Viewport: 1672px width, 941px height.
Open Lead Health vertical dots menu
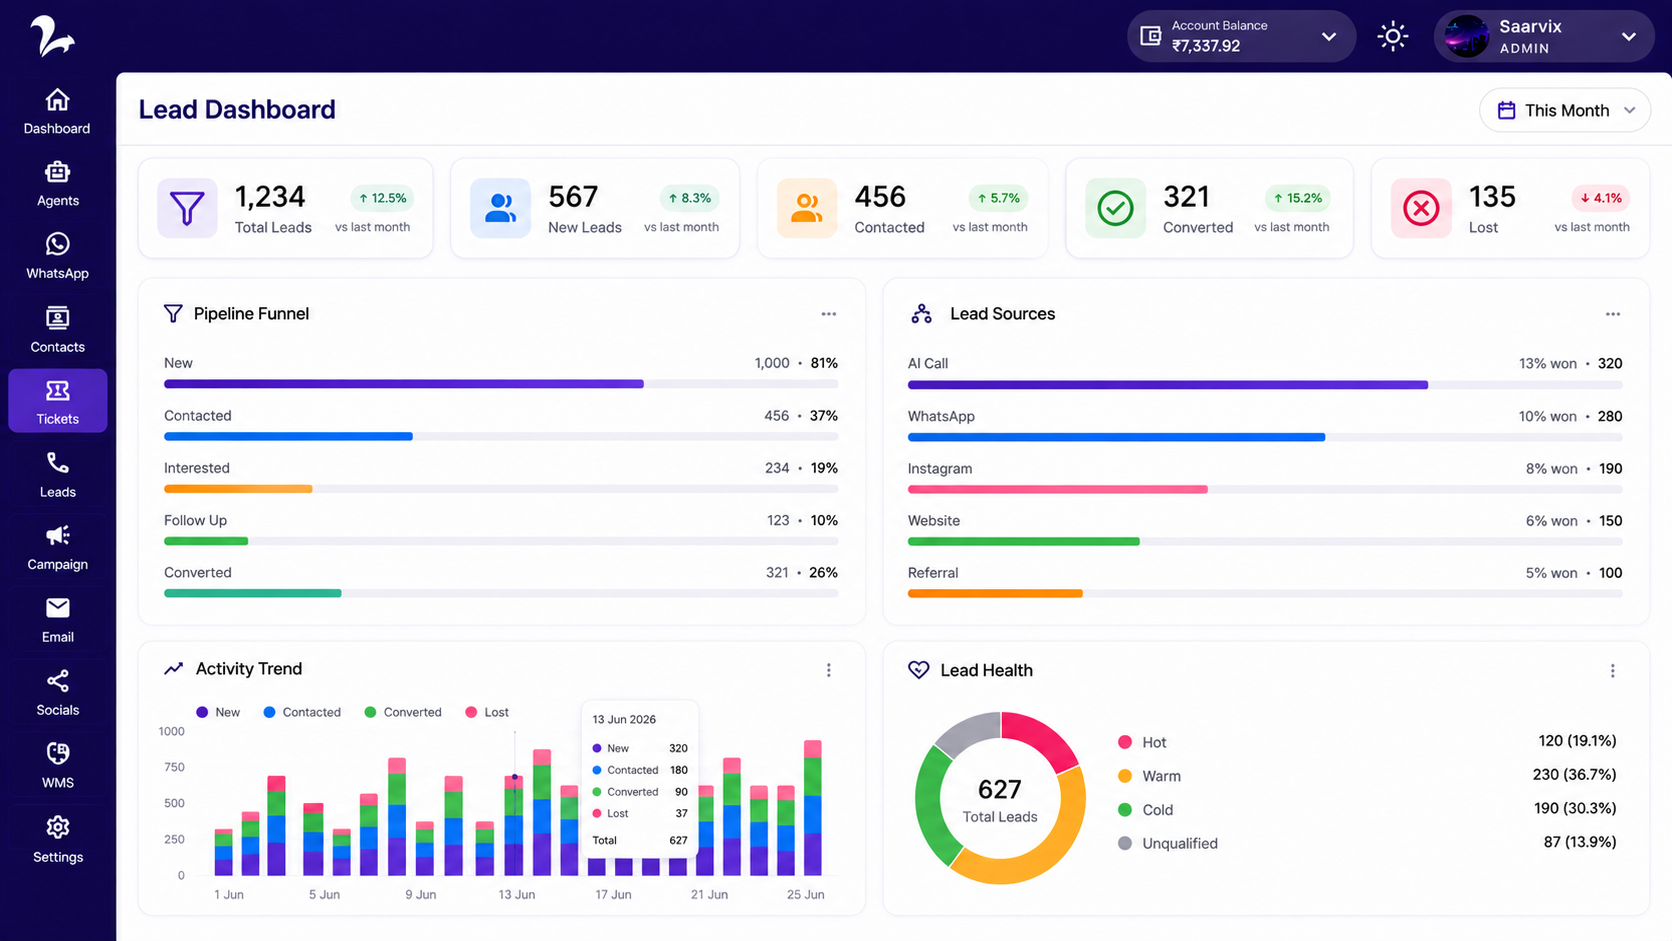point(1612,671)
